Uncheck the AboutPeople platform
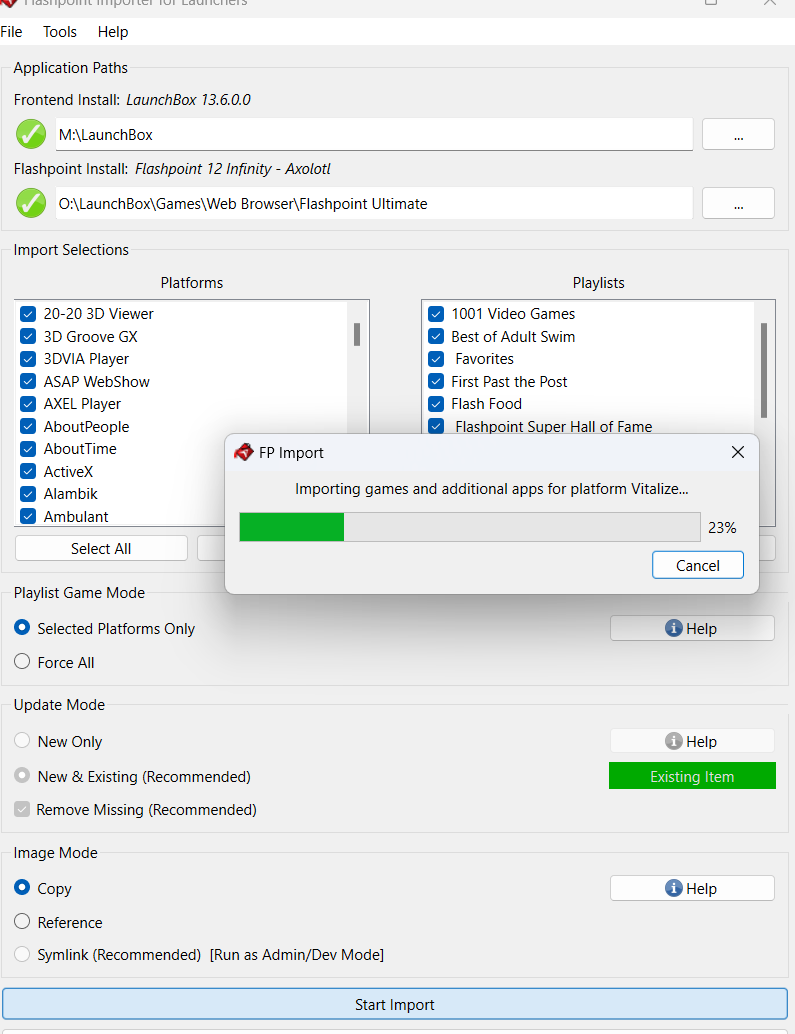The width and height of the screenshot is (795, 1034). pyautogui.click(x=28, y=427)
